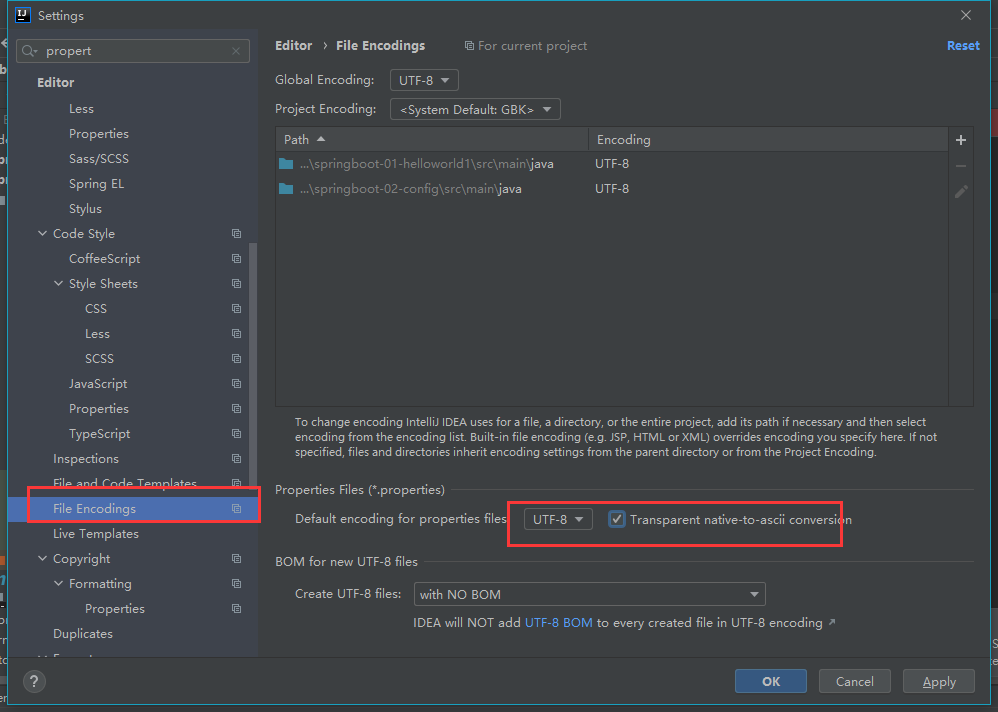Click the settings tree scrollbar
The image size is (998, 712).
click(x=253, y=365)
